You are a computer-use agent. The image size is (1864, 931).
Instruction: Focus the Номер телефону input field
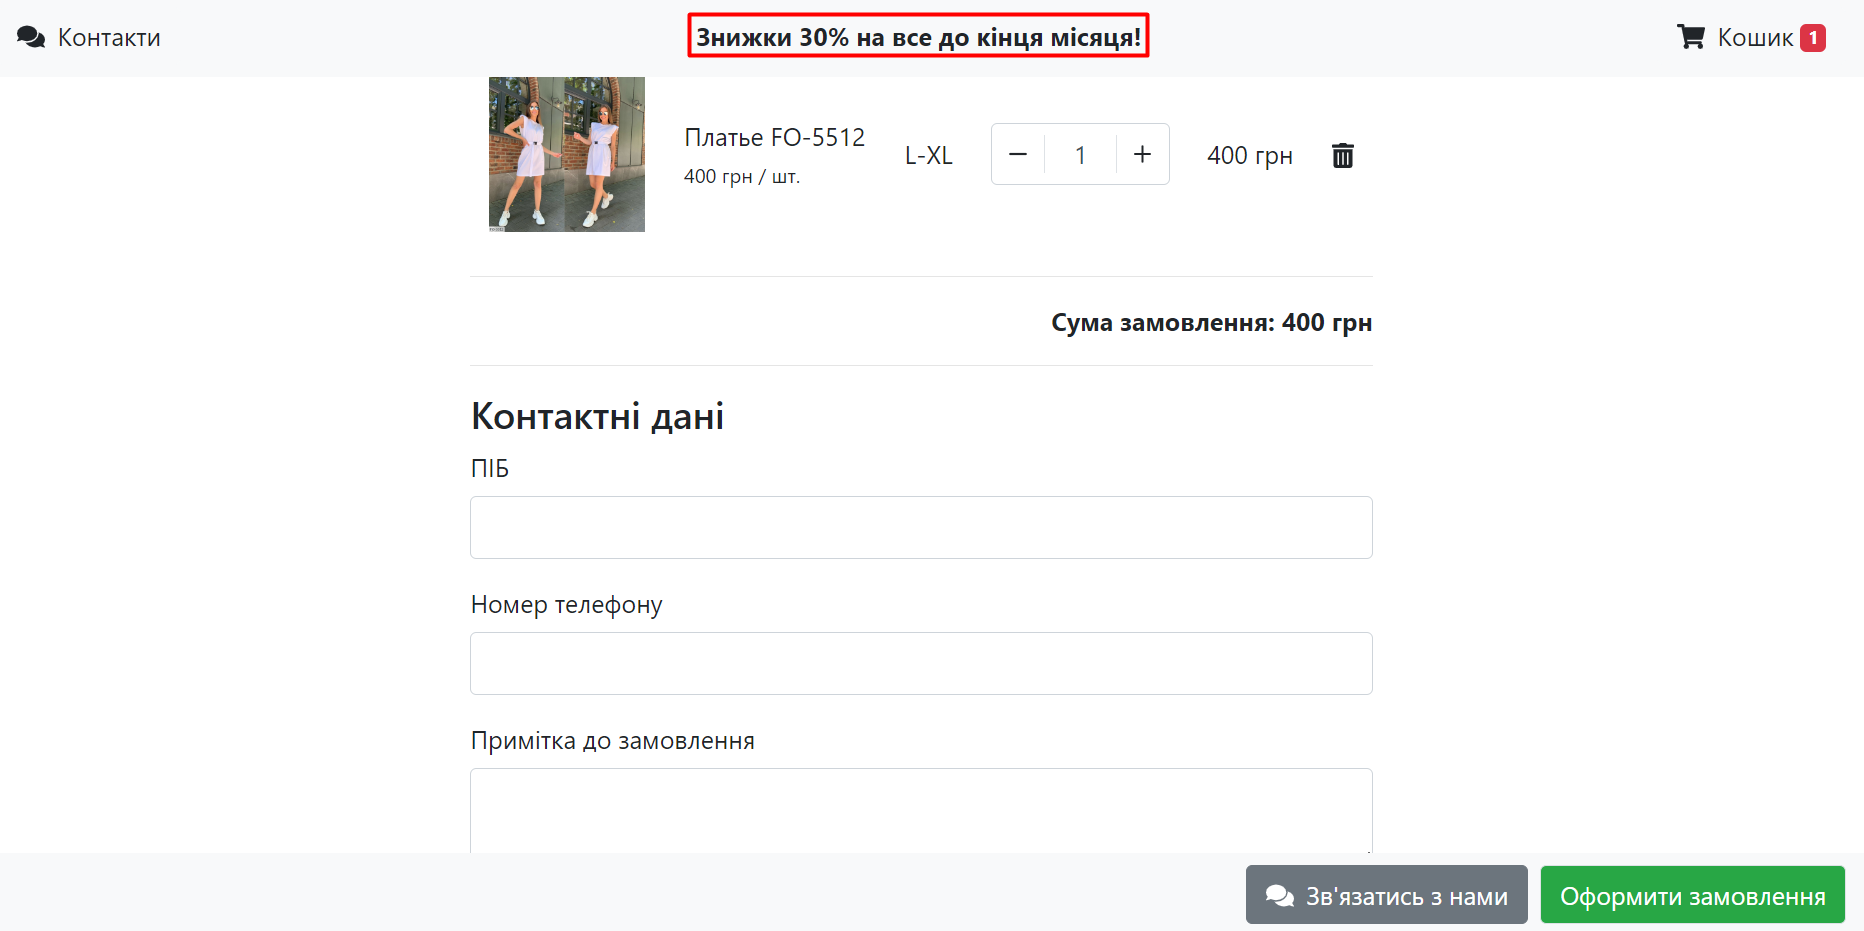click(921, 663)
